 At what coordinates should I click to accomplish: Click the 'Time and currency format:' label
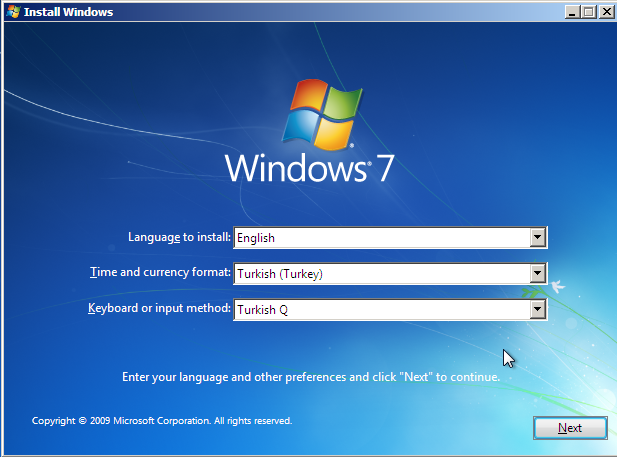pyautogui.click(x=160, y=272)
